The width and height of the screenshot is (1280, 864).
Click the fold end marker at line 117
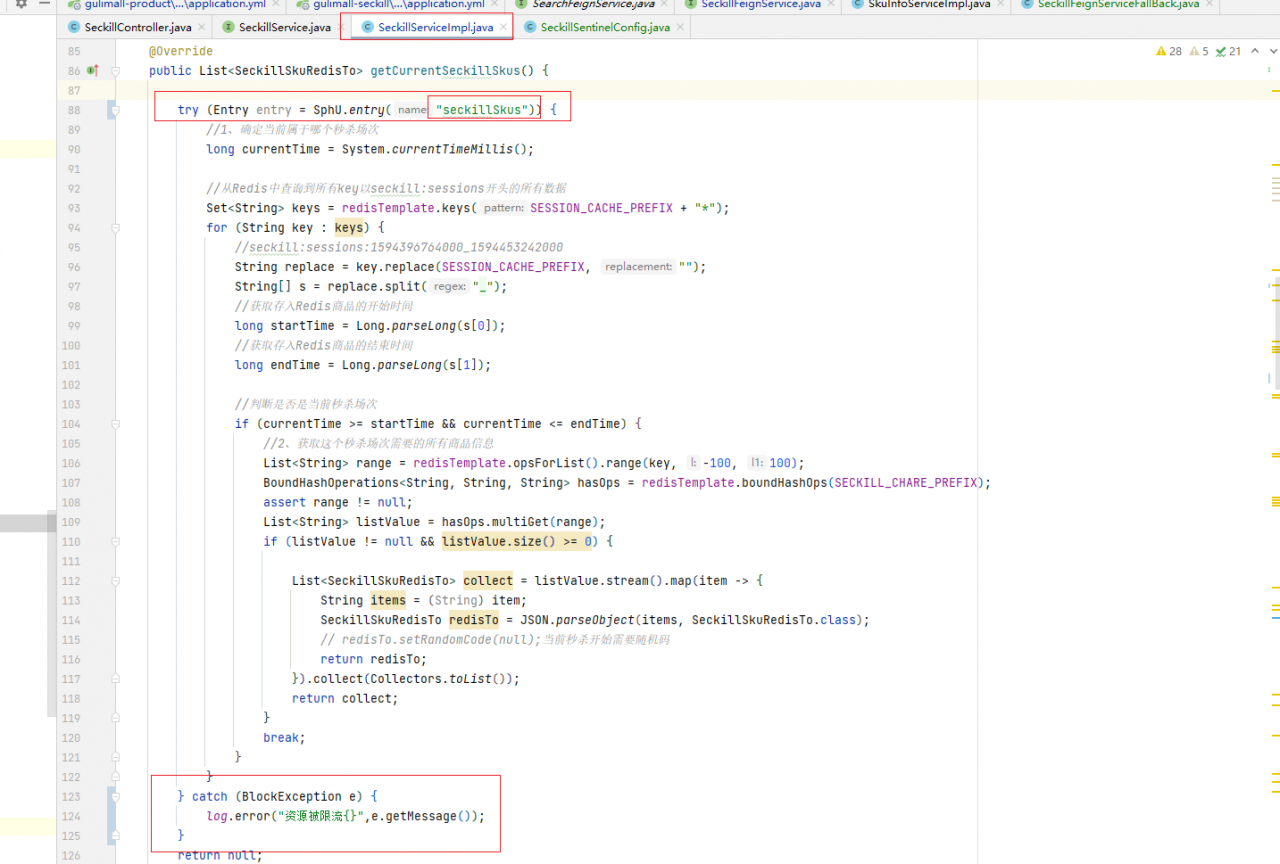click(116, 679)
